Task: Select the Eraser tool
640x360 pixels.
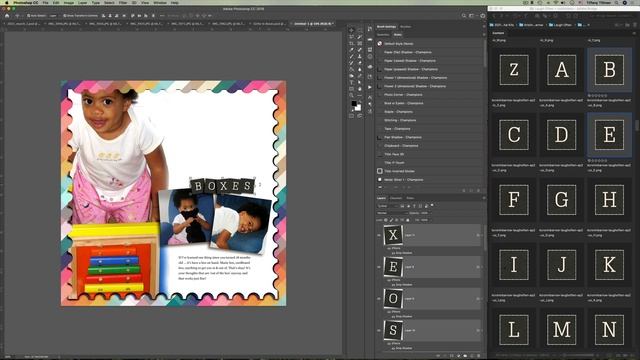Action: [x=360, y=63]
